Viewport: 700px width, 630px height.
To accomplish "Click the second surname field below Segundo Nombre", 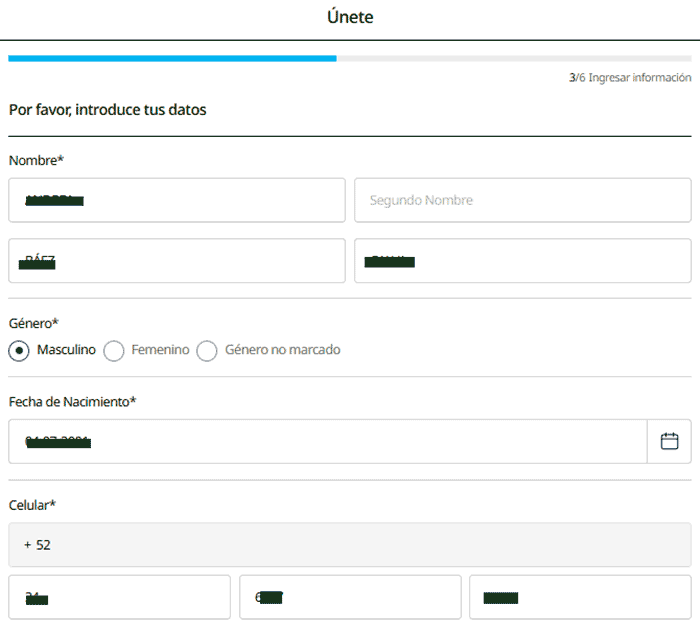I will click(522, 261).
